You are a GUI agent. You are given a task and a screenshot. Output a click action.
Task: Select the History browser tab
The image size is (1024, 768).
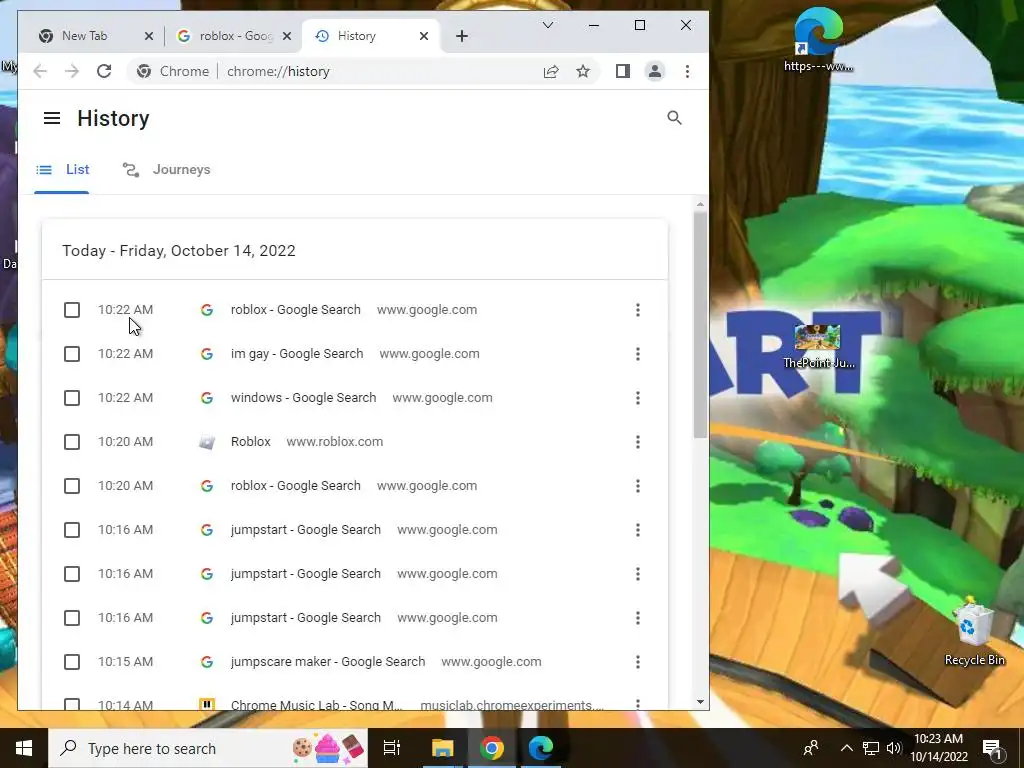(371, 36)
